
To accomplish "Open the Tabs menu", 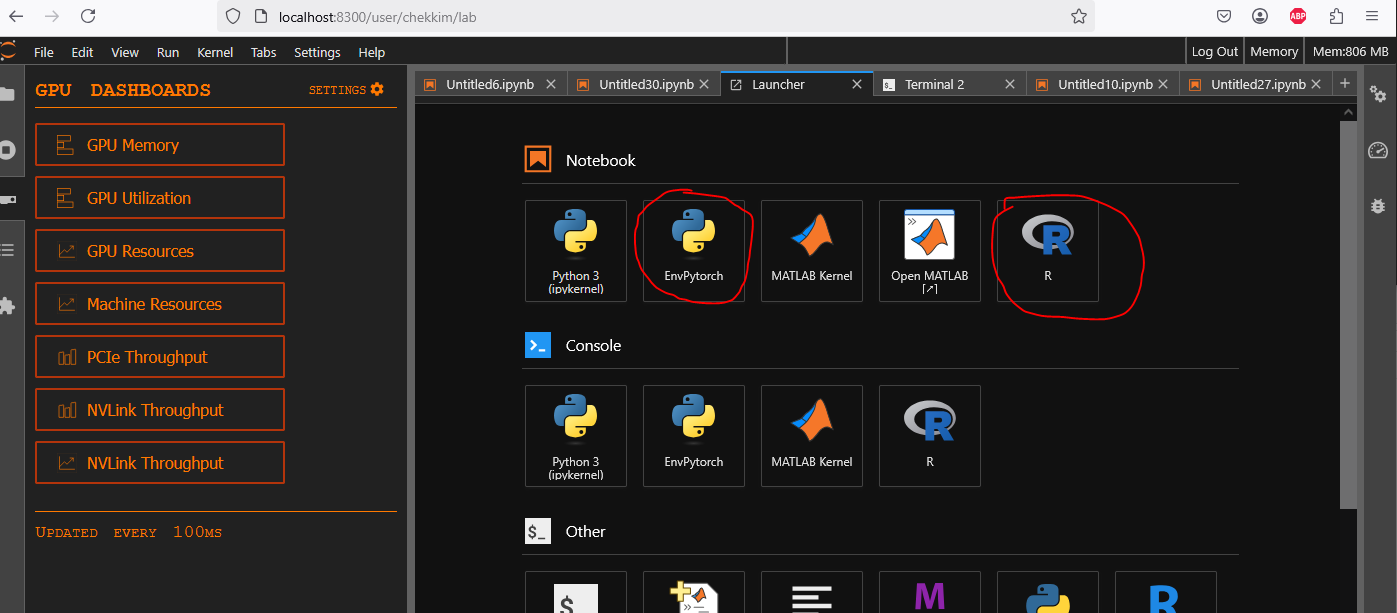I will tap(264, 52).
